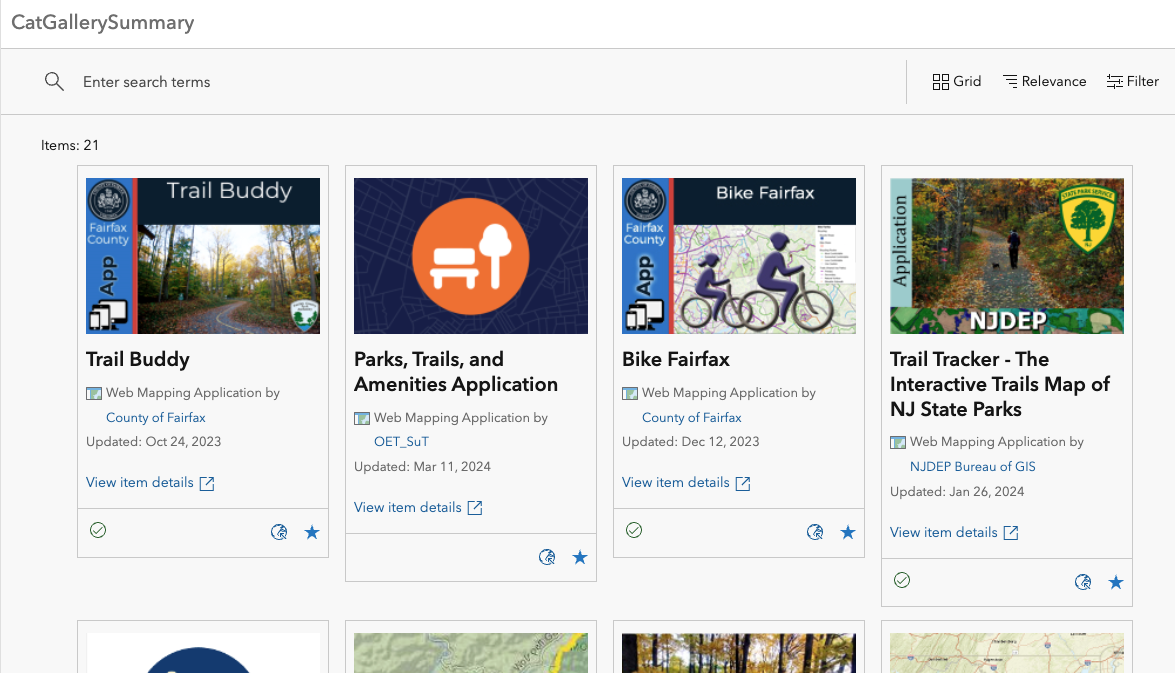This screenshot has width=1175, height=673.
Task: Open the Grid layout dropdown
Action: click(956, 82)
